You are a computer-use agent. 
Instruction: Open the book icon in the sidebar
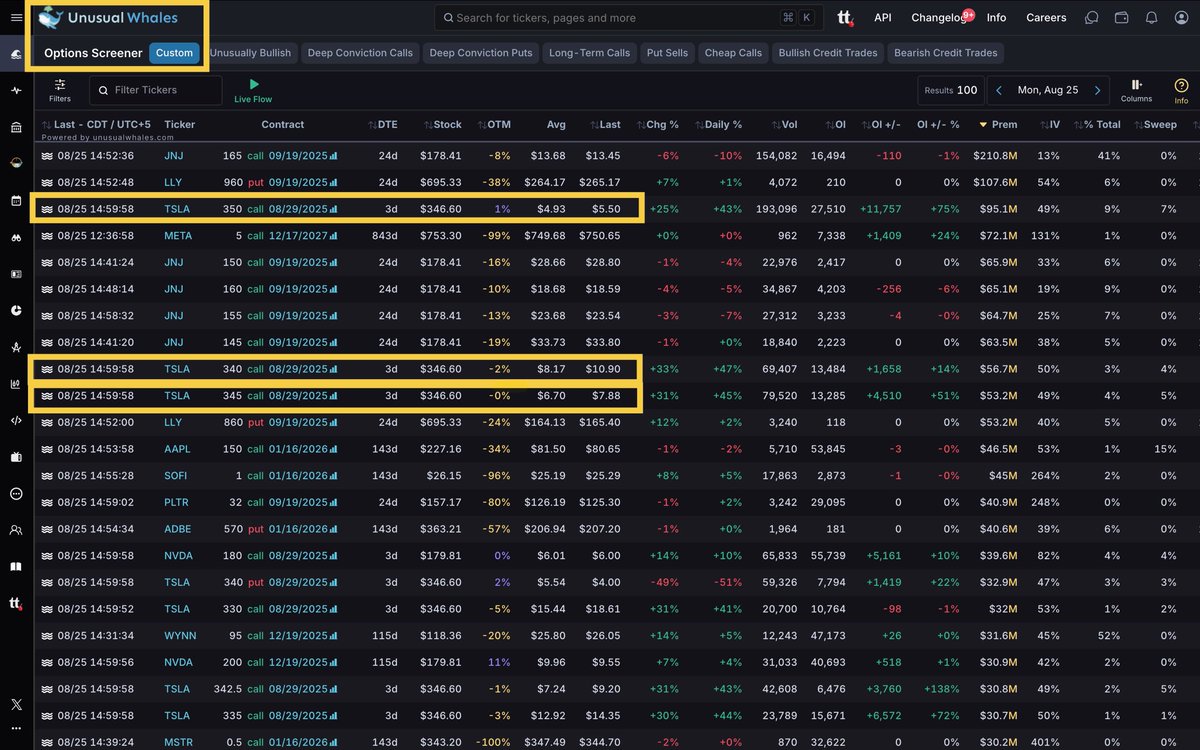pos(16,567)
